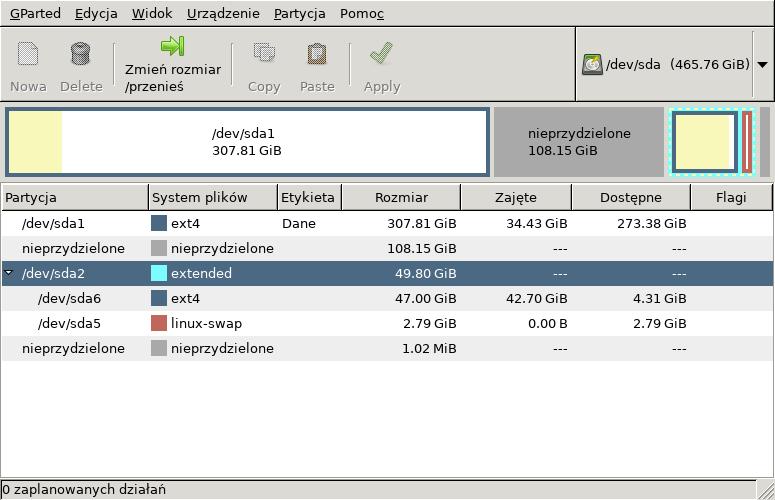
Task: Sort by the Rozmiar column header
Action: (401, 198)
